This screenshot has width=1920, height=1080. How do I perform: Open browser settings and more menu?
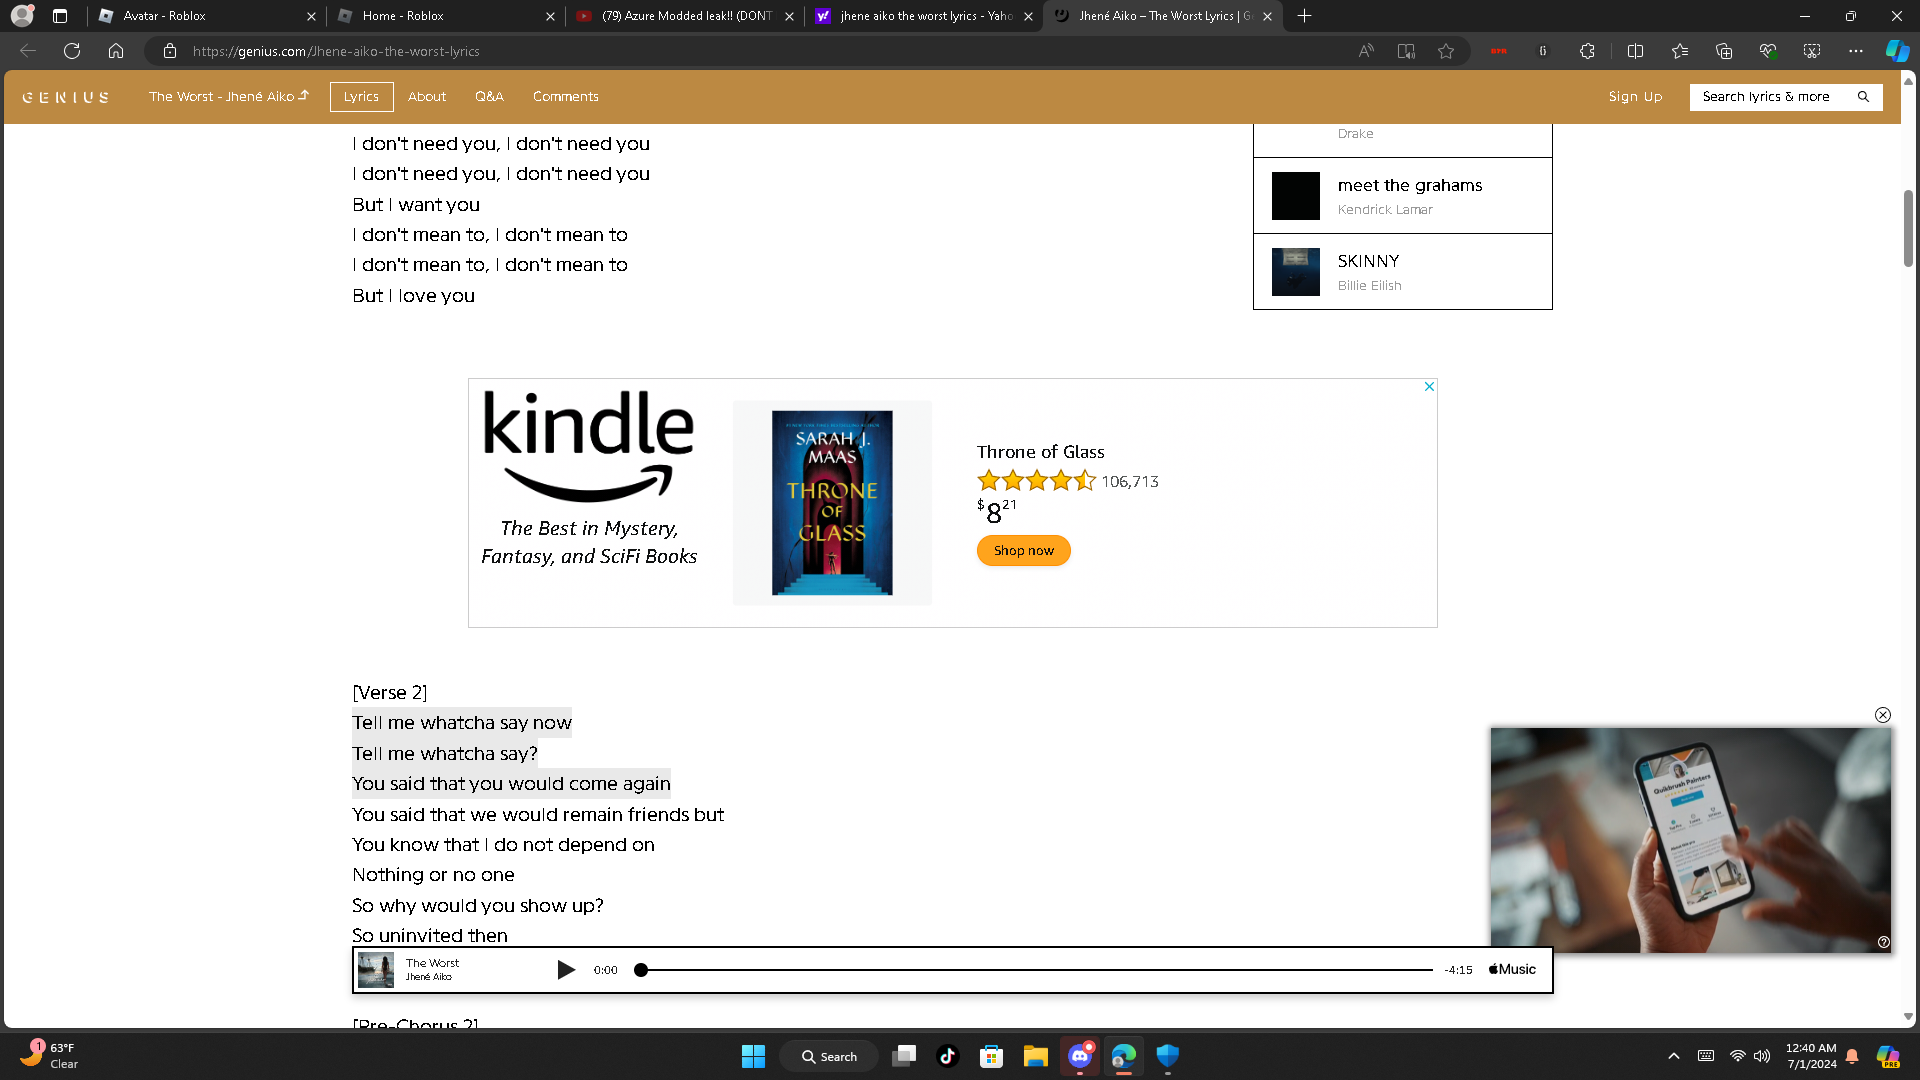tap(1856, 51)
